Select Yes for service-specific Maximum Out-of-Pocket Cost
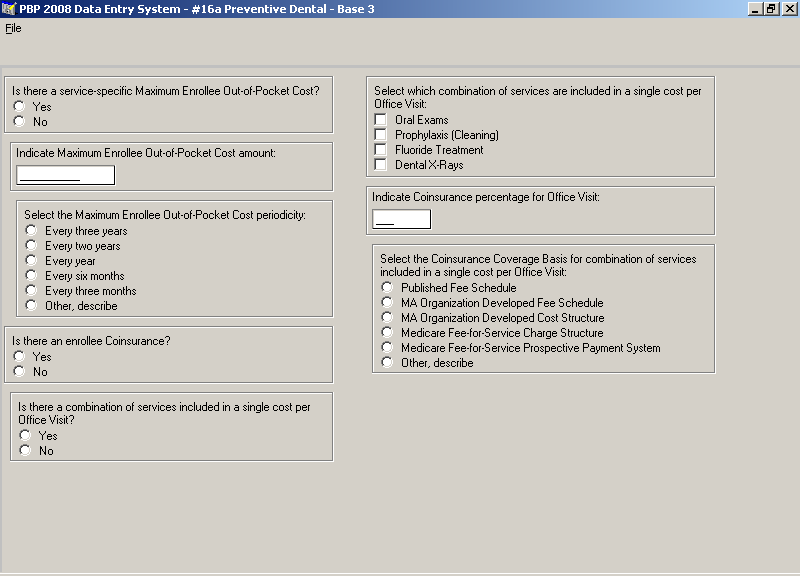Screen dimensions: 800x576 (19, 106)
